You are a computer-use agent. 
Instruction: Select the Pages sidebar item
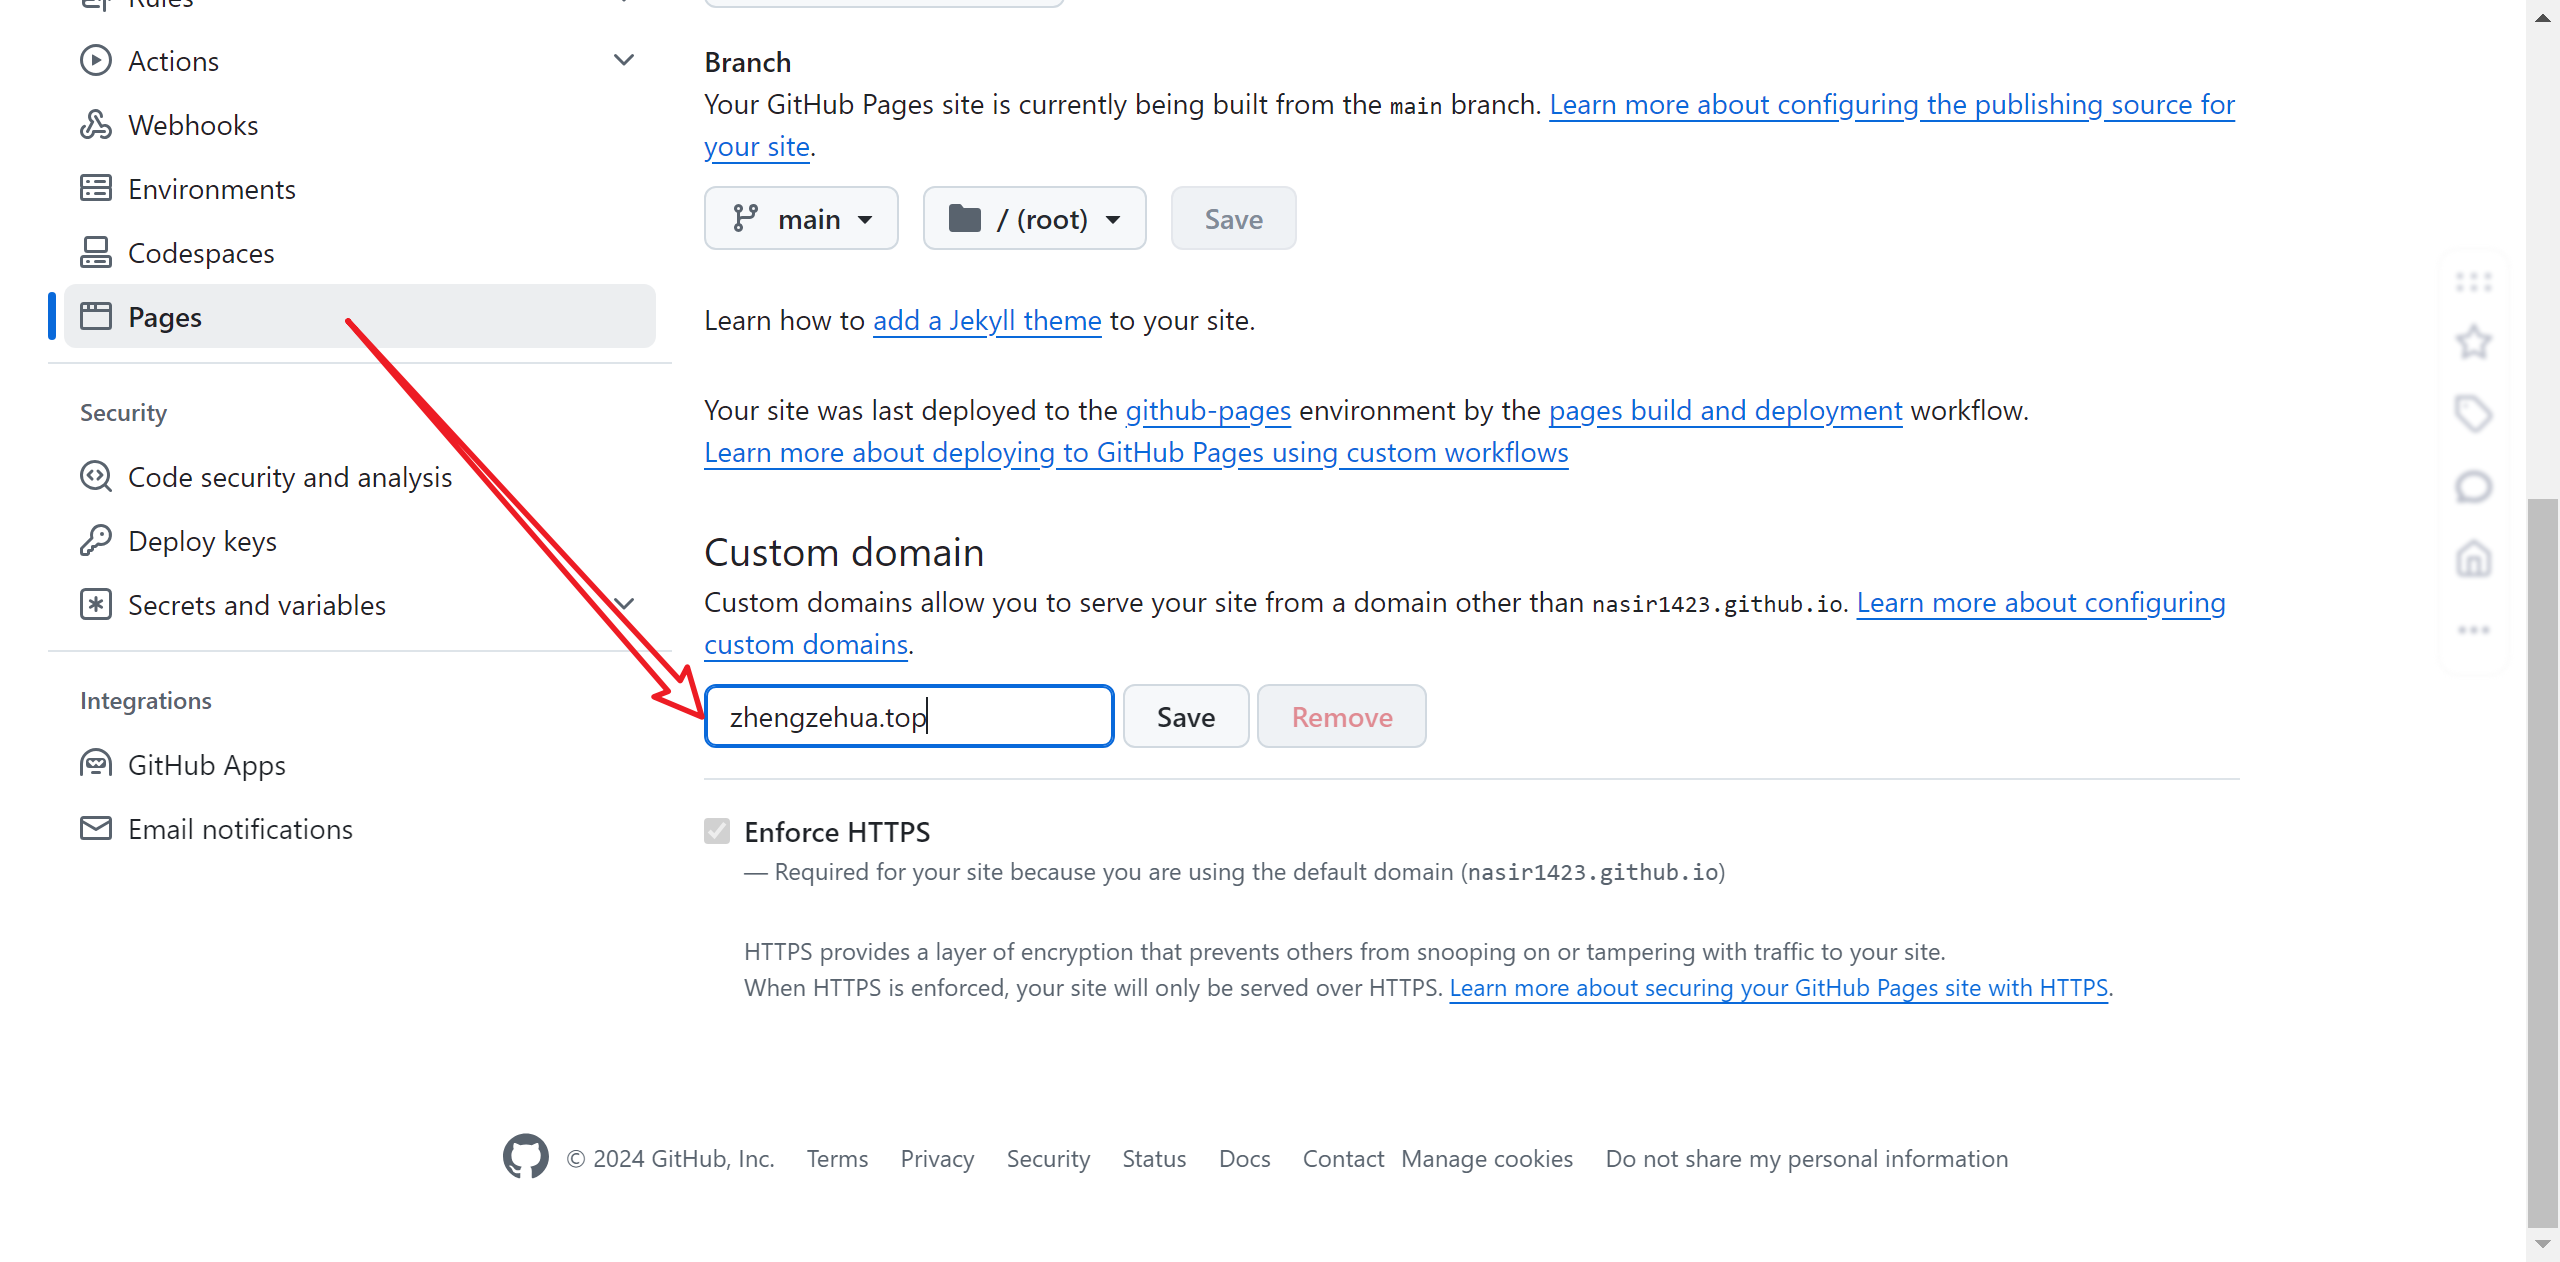tap(360, 317)
